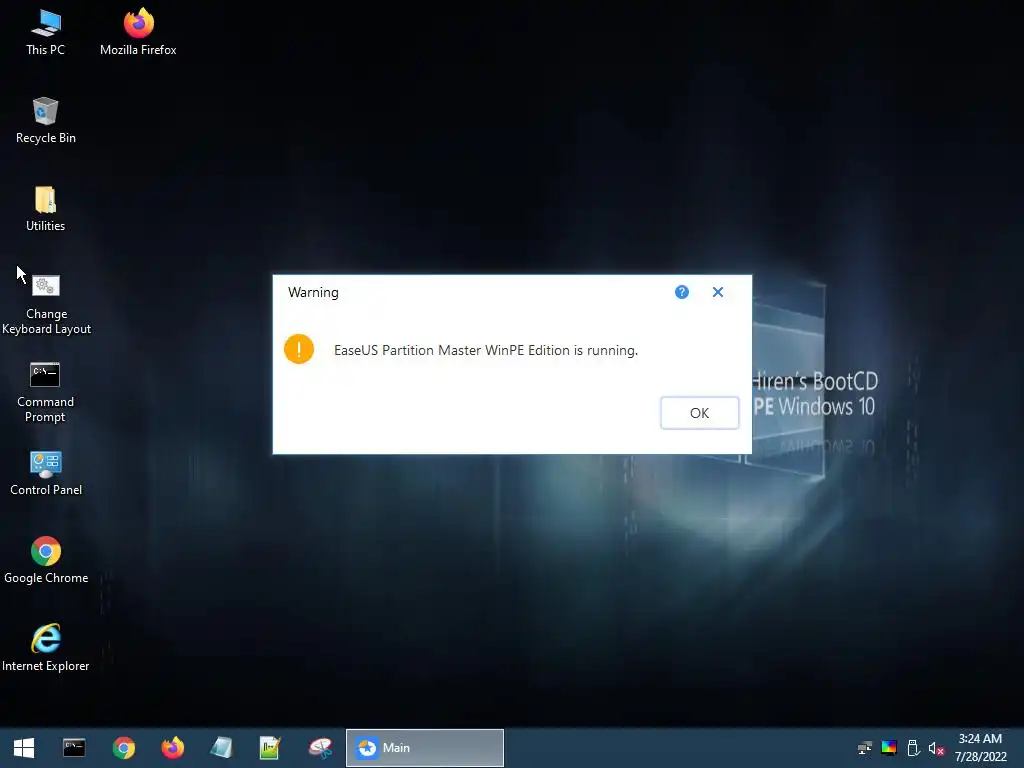Select the Google Chrome desktop icon
Image resolution: width=1024 pixels, height=768 pixels.
[x=46, y=560]
